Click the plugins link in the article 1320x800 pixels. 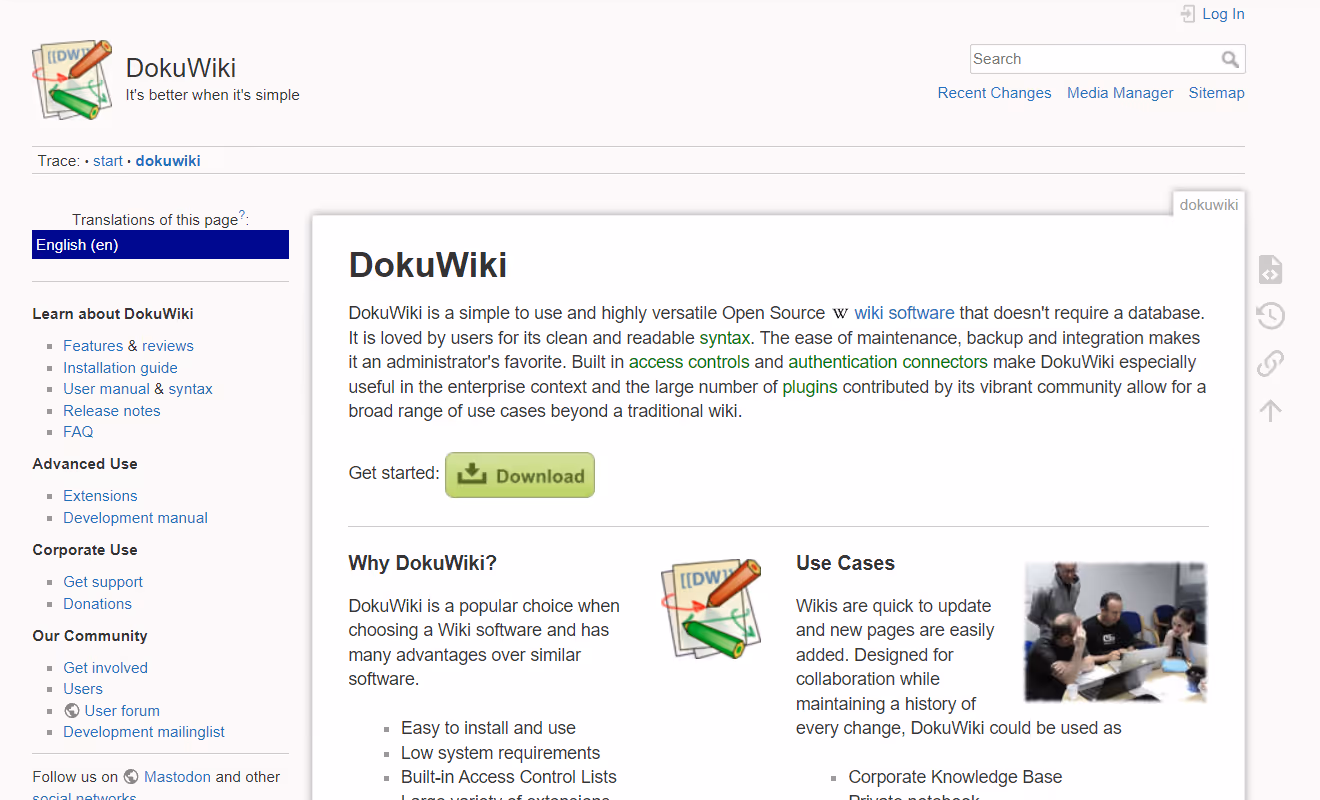click(x=810, y=387)
